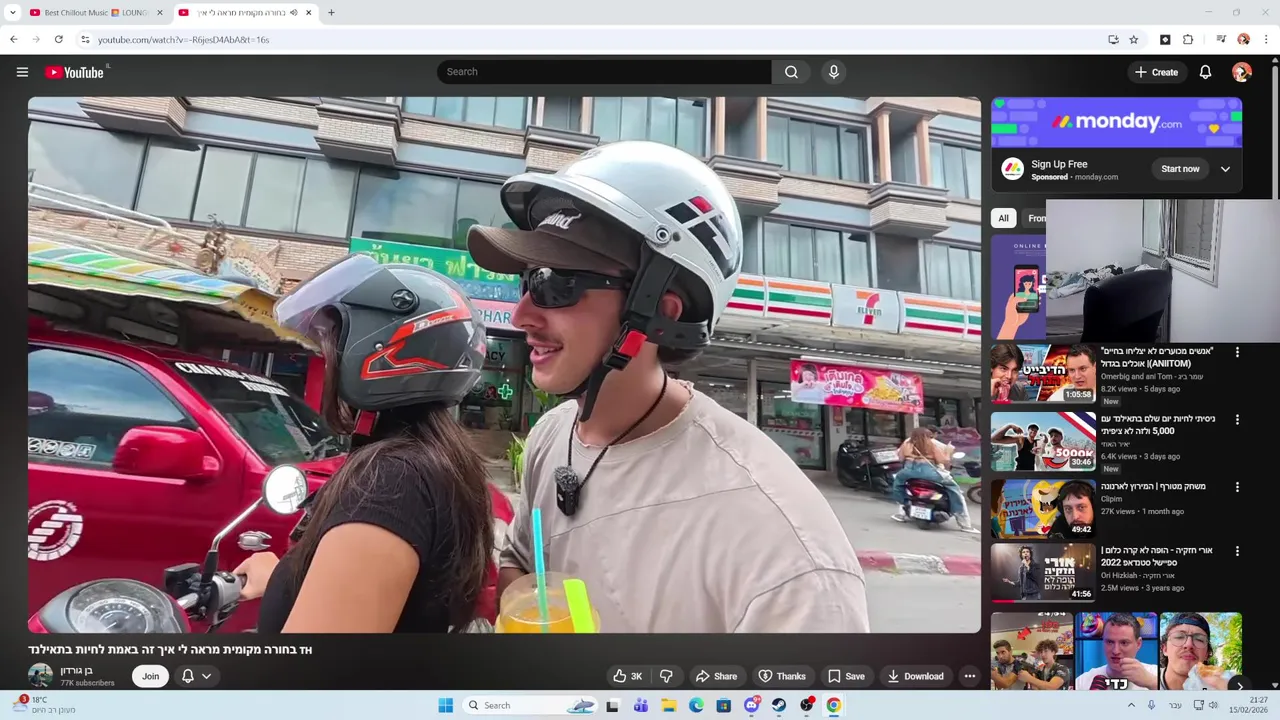Open options for 5,000 Thailand video

[1237, 420]
